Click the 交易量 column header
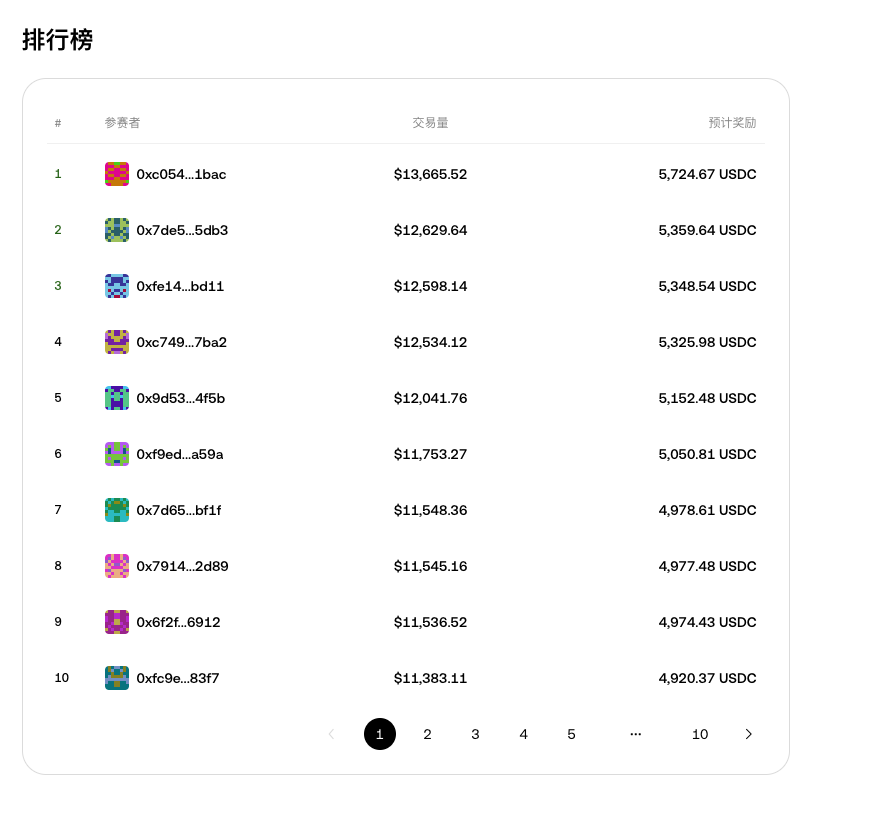889x827 pixels. pos(430,122)
